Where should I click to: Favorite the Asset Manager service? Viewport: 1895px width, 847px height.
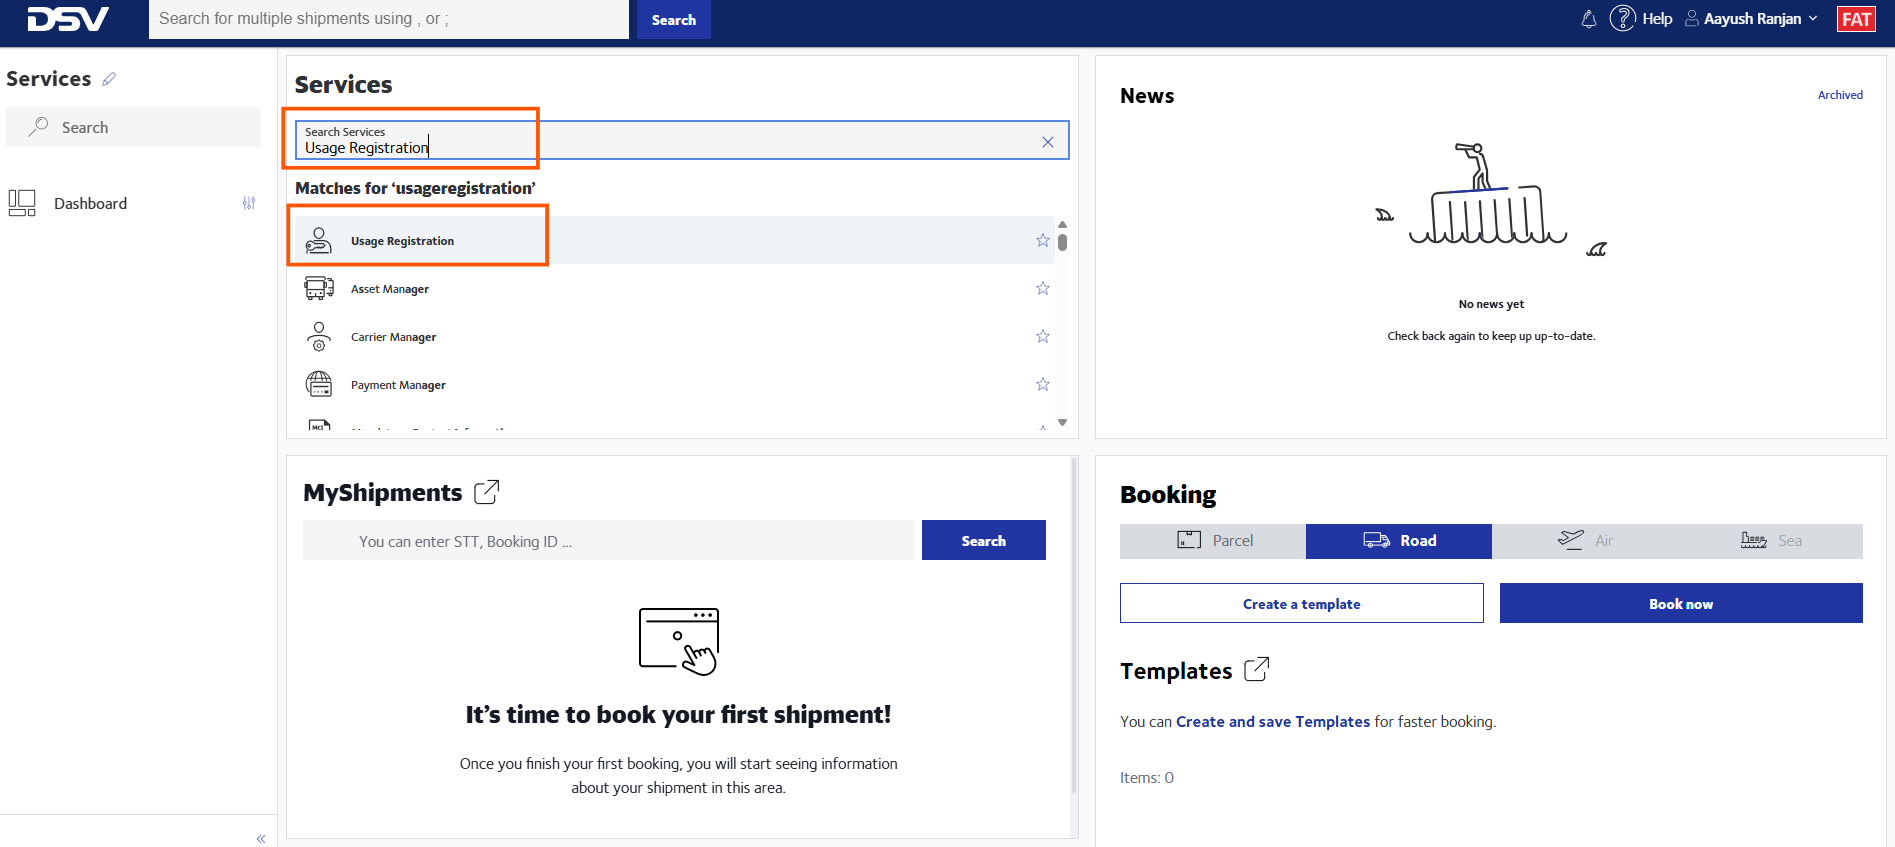point(1043,288)
